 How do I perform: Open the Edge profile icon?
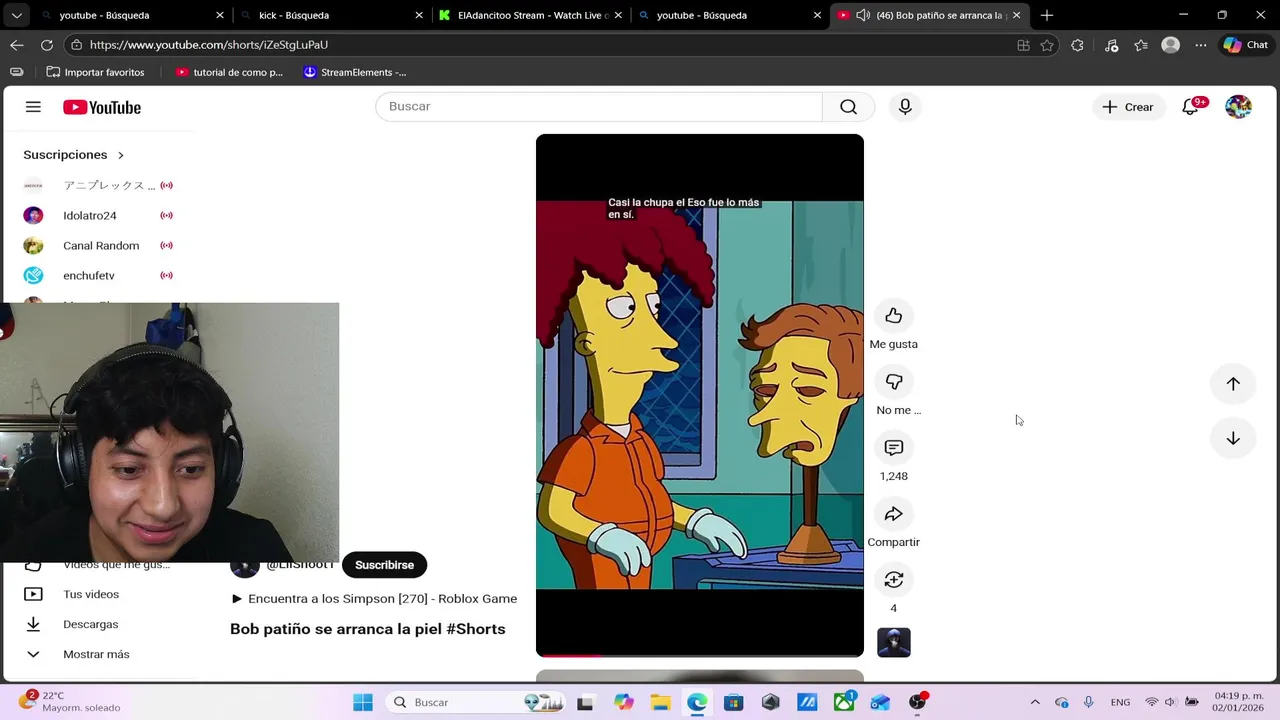pyautogui.click(x=1171, y=45)
